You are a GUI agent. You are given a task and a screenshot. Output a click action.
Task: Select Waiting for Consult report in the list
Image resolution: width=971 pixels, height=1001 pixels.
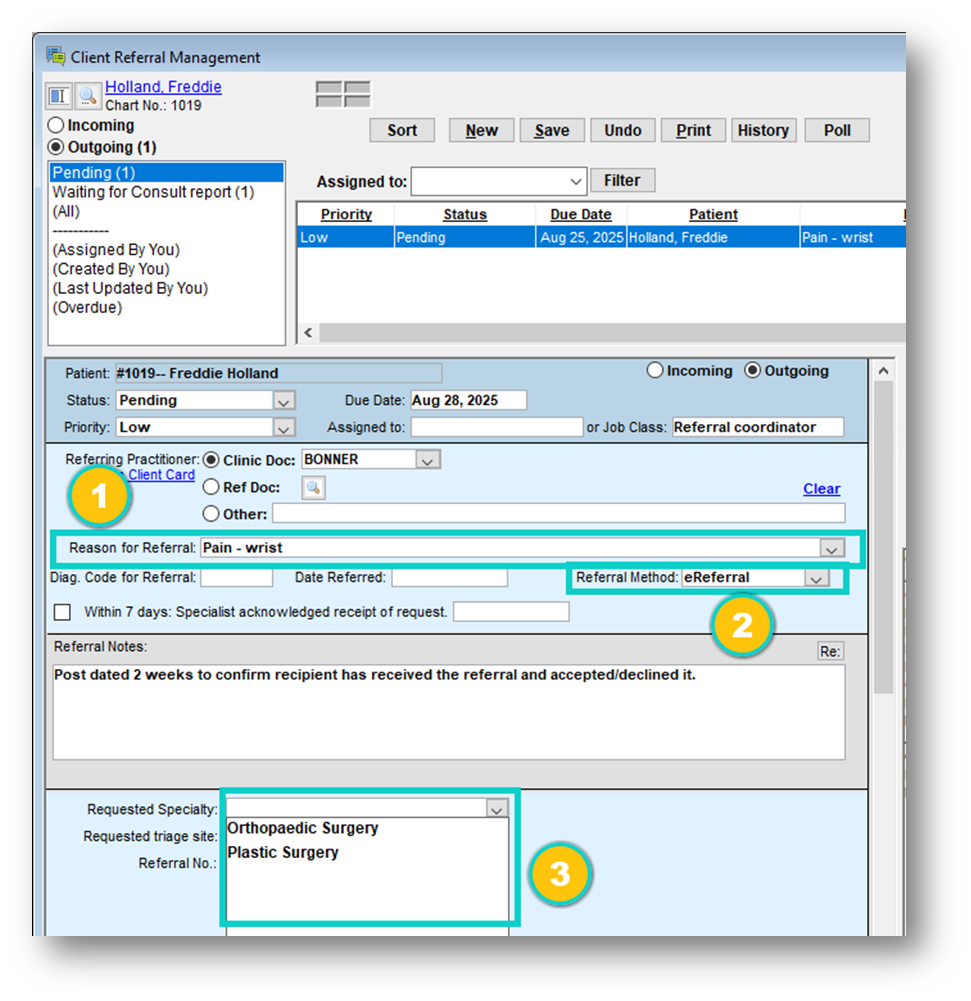coord(153,192)
